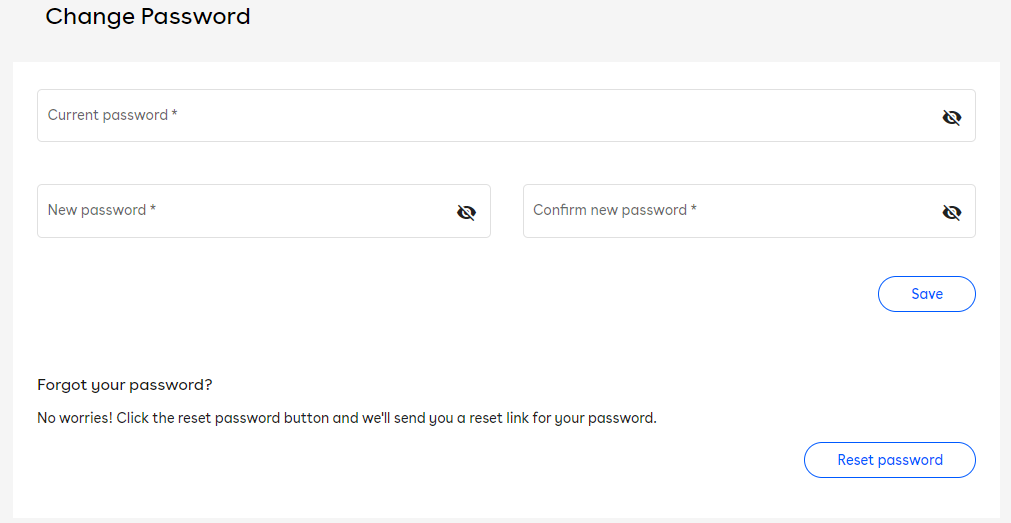Save the password changes
The height and width of the screenshot is (523, 1011).
click(x=926, y=294)
